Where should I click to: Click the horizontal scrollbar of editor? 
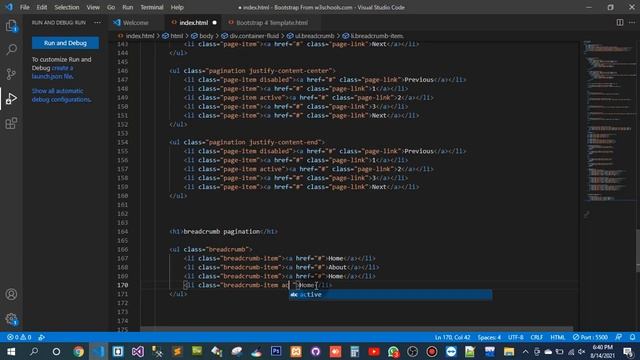pos(356,329)
